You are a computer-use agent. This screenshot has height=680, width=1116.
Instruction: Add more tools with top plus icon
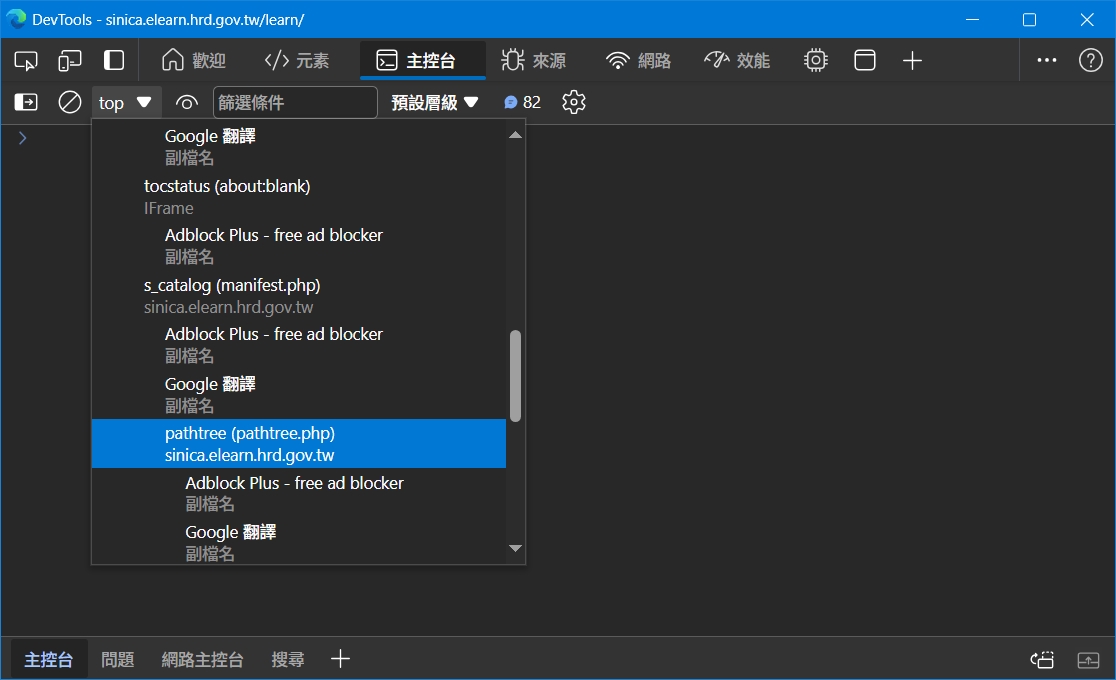[912, 61]
